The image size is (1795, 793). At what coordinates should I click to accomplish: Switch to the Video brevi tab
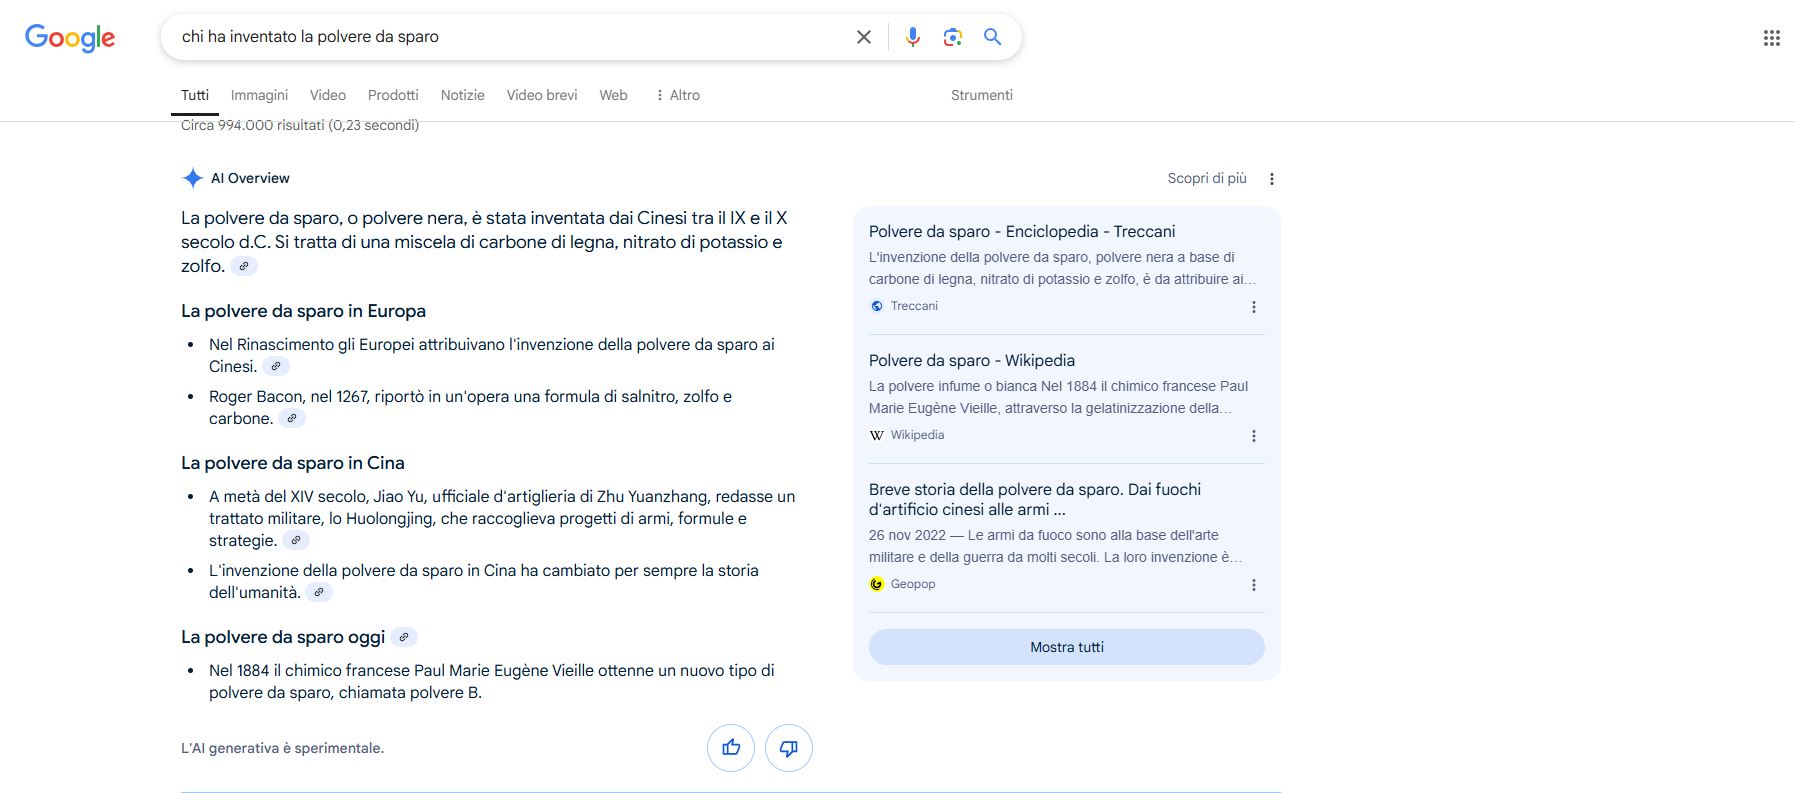[542, 95]
